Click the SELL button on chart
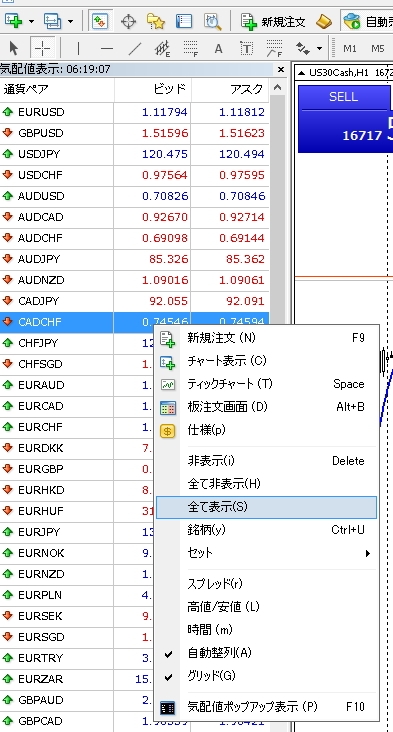Viewport: 393px width, 732px height. (343, 97)
